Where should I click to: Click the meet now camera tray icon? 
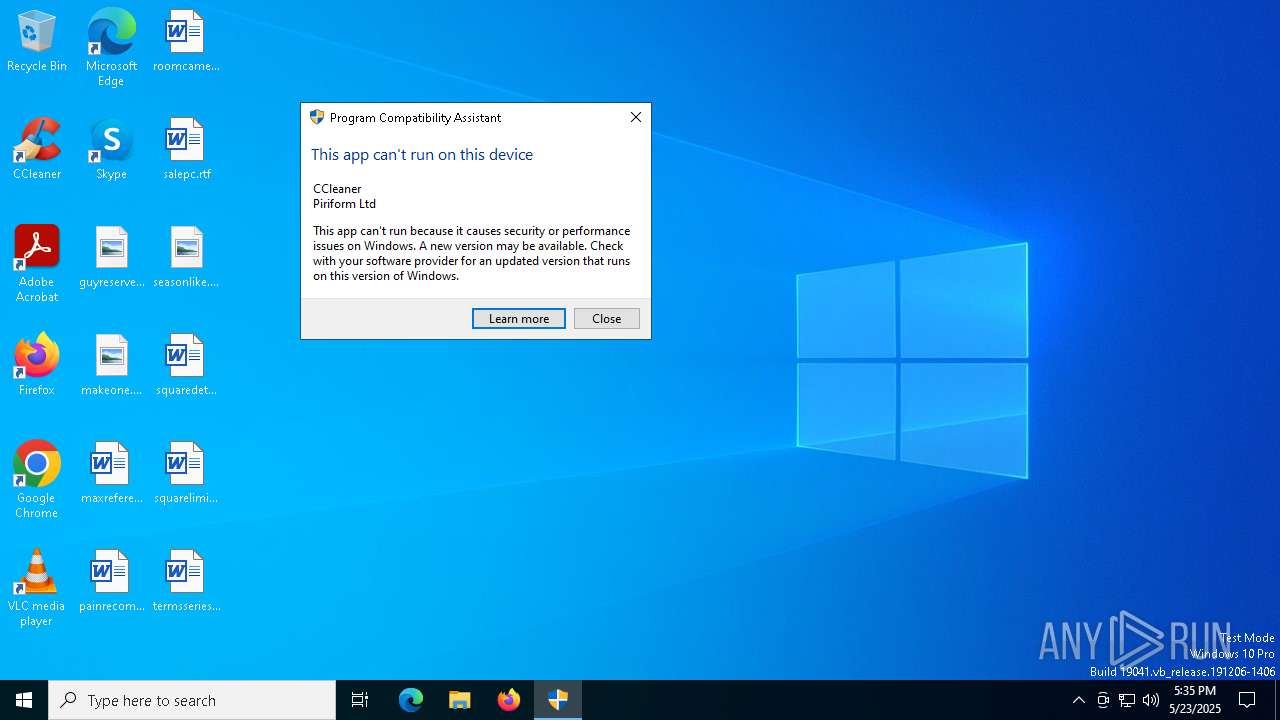[1103, 700]
